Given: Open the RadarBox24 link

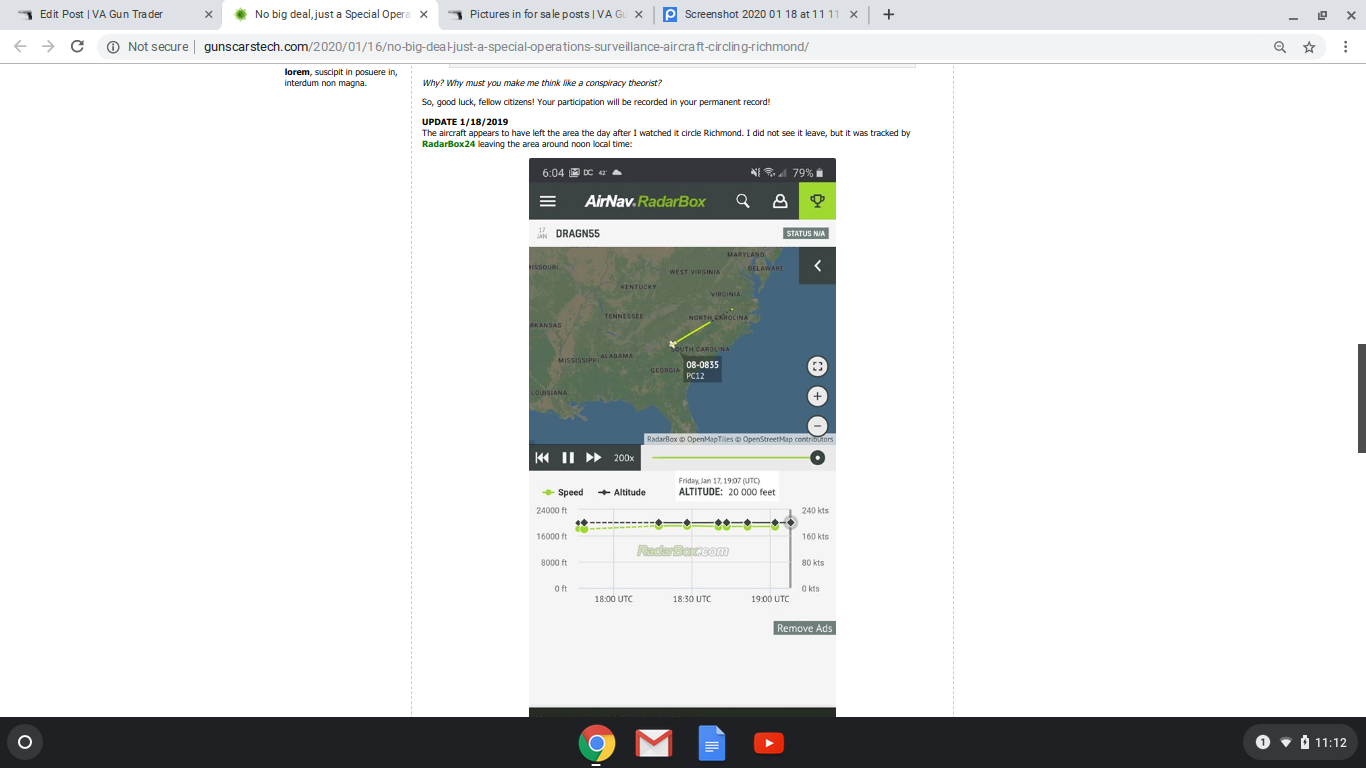Looking at the screenshot, I should pyautogui.click(x=448, y=144).
